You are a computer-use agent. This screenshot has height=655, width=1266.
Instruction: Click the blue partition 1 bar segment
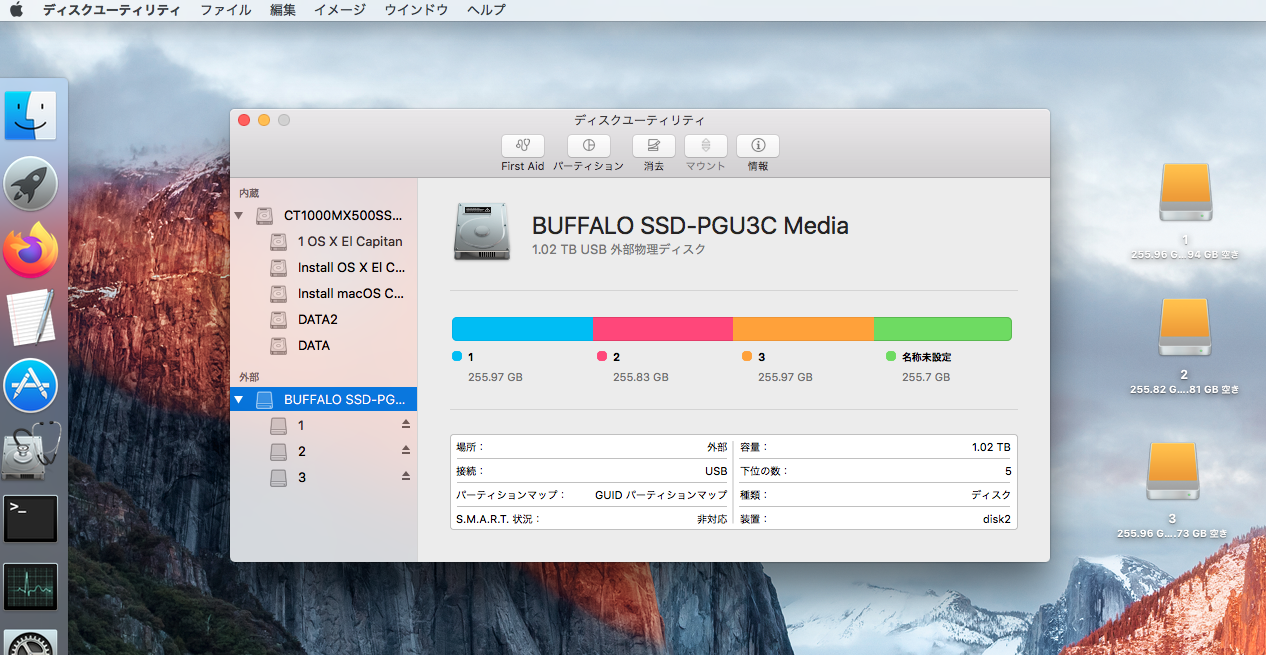pyautogui.click(x=523, y=329)
